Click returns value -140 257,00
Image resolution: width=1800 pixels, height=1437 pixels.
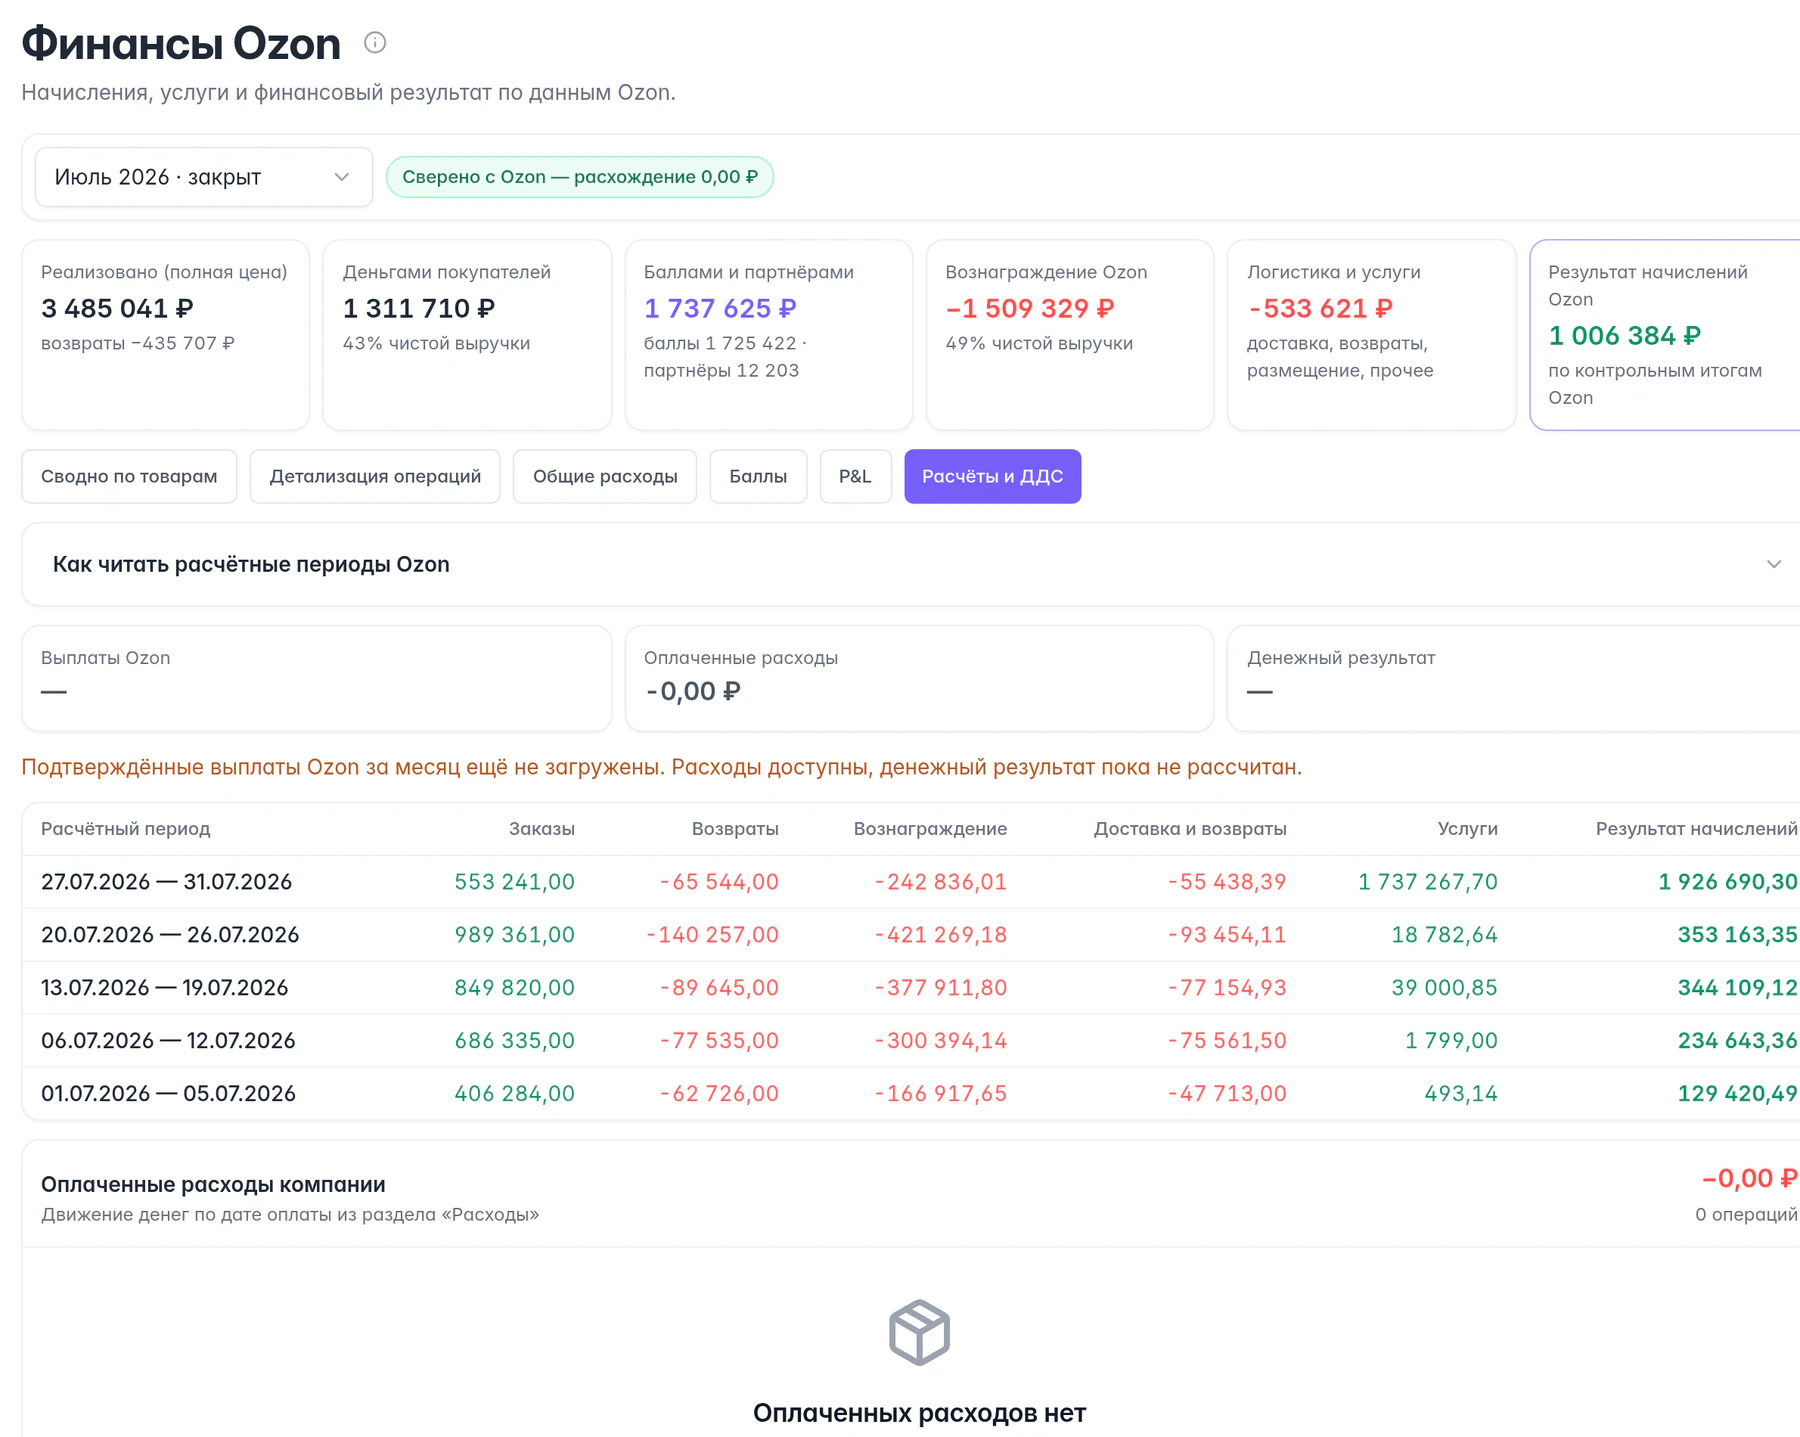713,935
